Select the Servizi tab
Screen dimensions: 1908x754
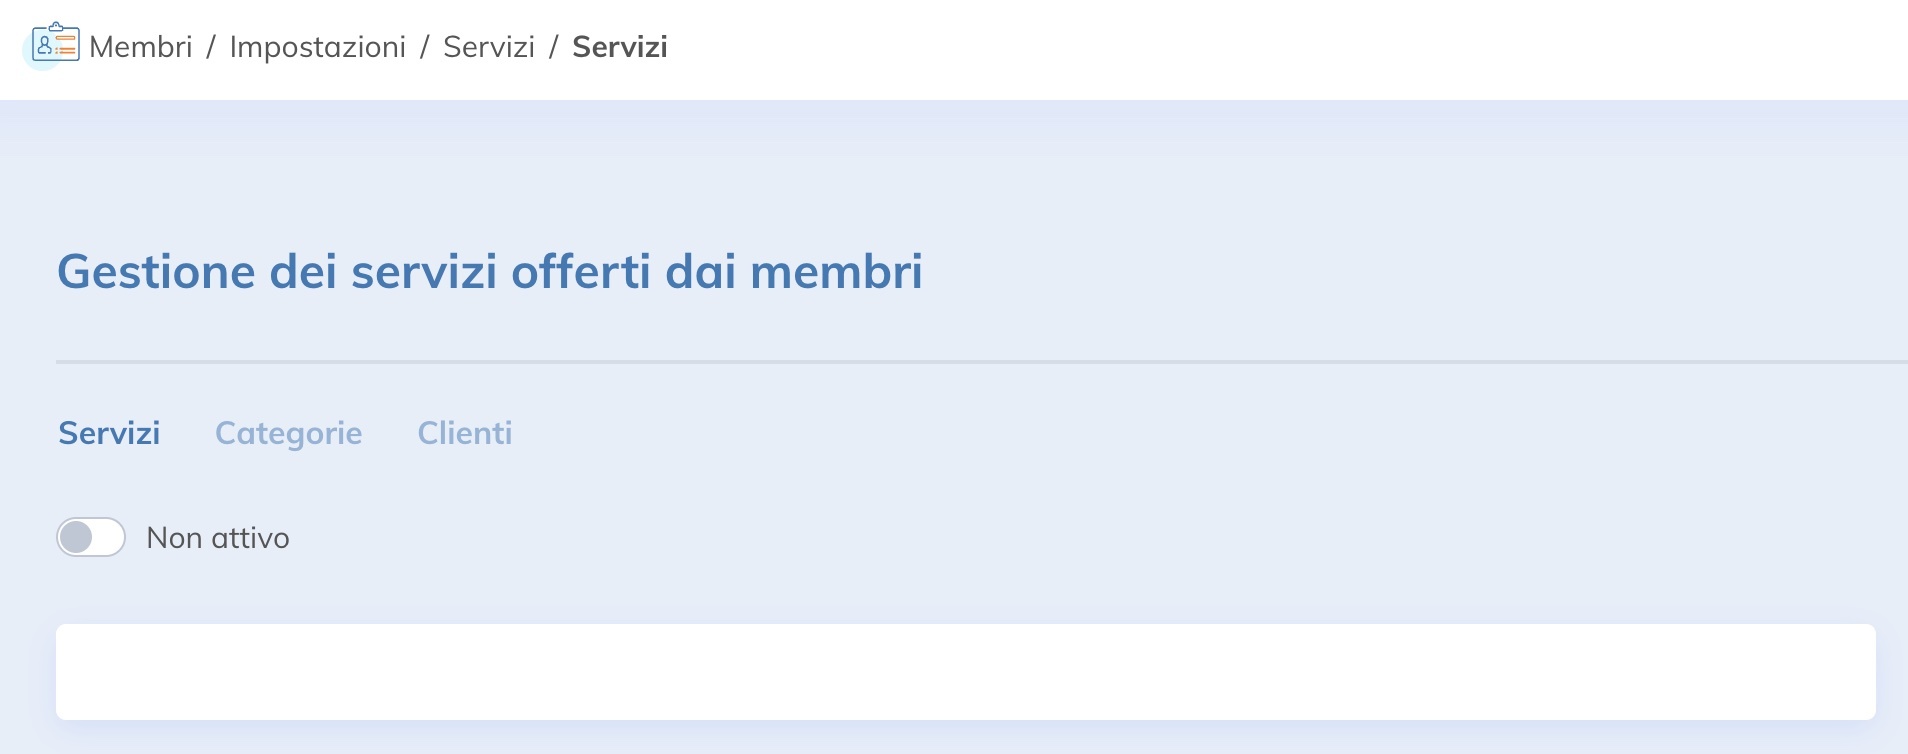tap(109, 433)
